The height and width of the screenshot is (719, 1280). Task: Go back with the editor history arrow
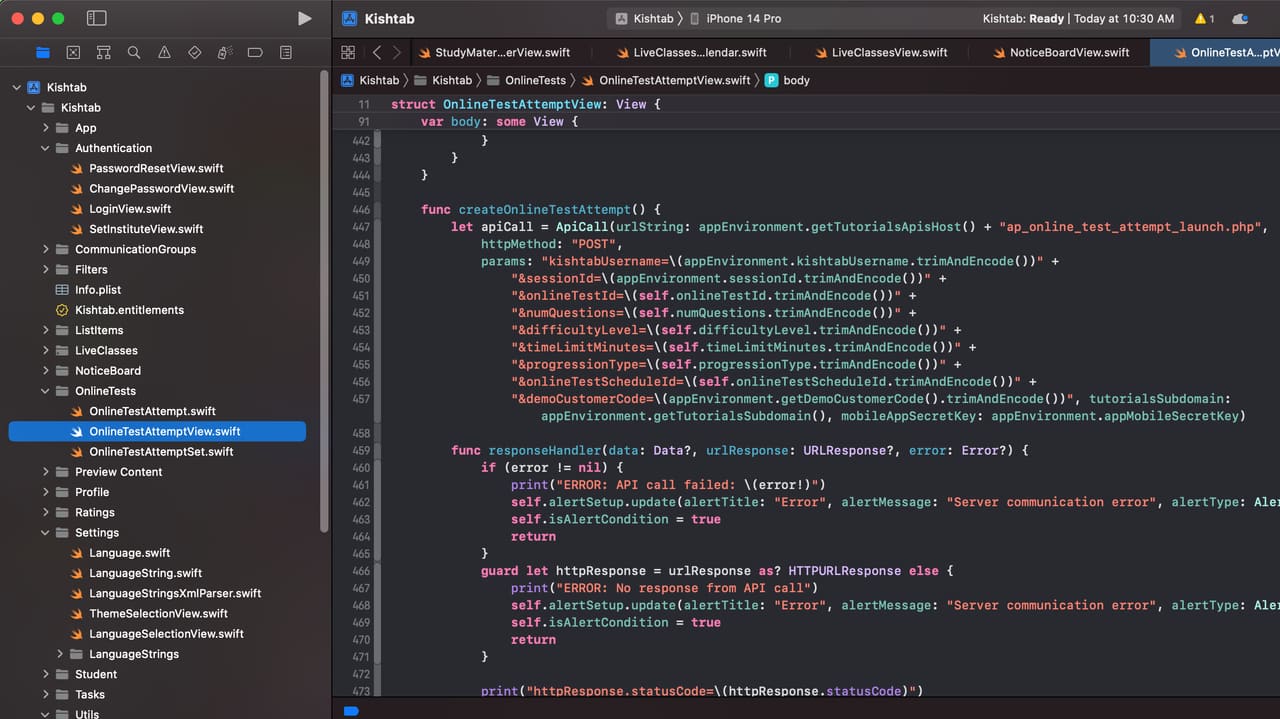pos(376,52)
